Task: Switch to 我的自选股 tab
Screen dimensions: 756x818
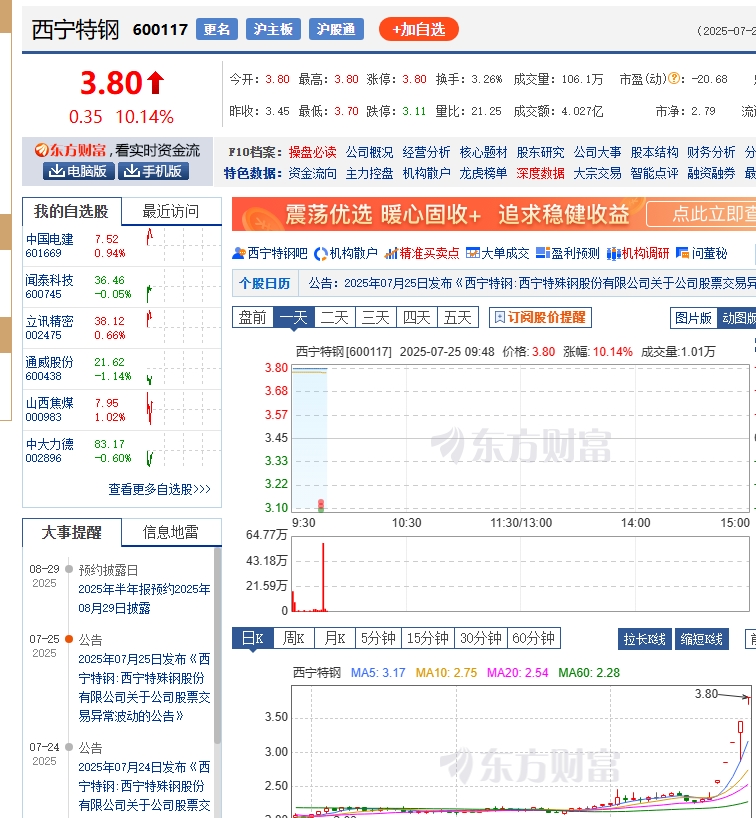Action: tap(71, 211)
